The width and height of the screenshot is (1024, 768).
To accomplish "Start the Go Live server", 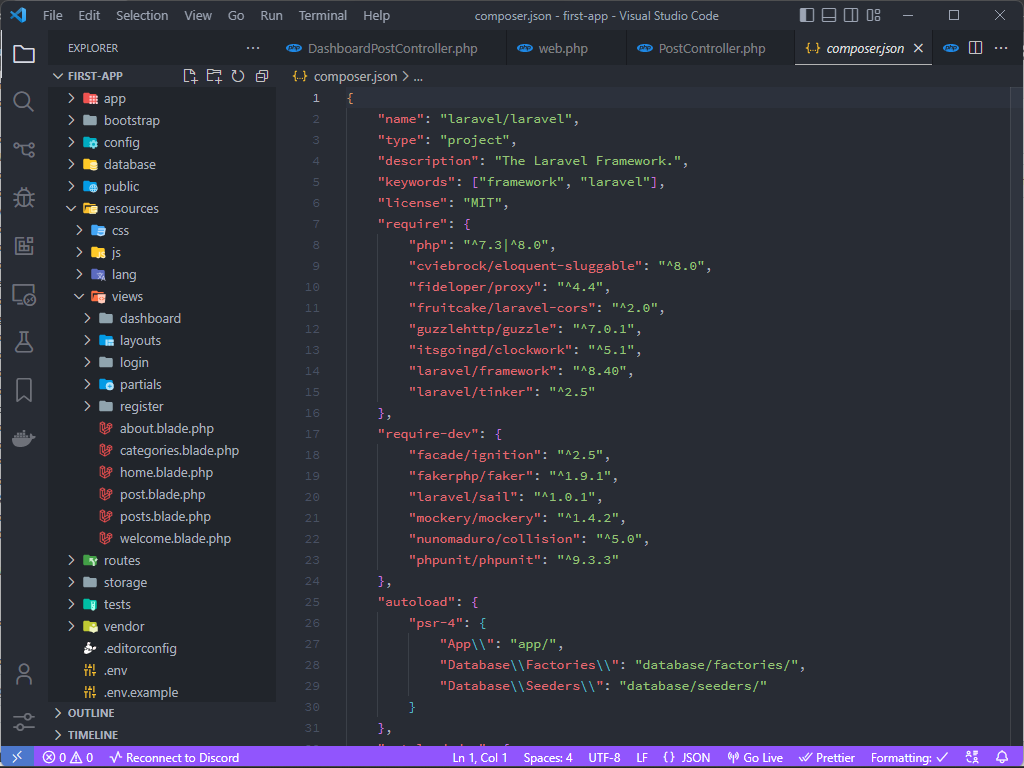I will click(x=755, y=757).
